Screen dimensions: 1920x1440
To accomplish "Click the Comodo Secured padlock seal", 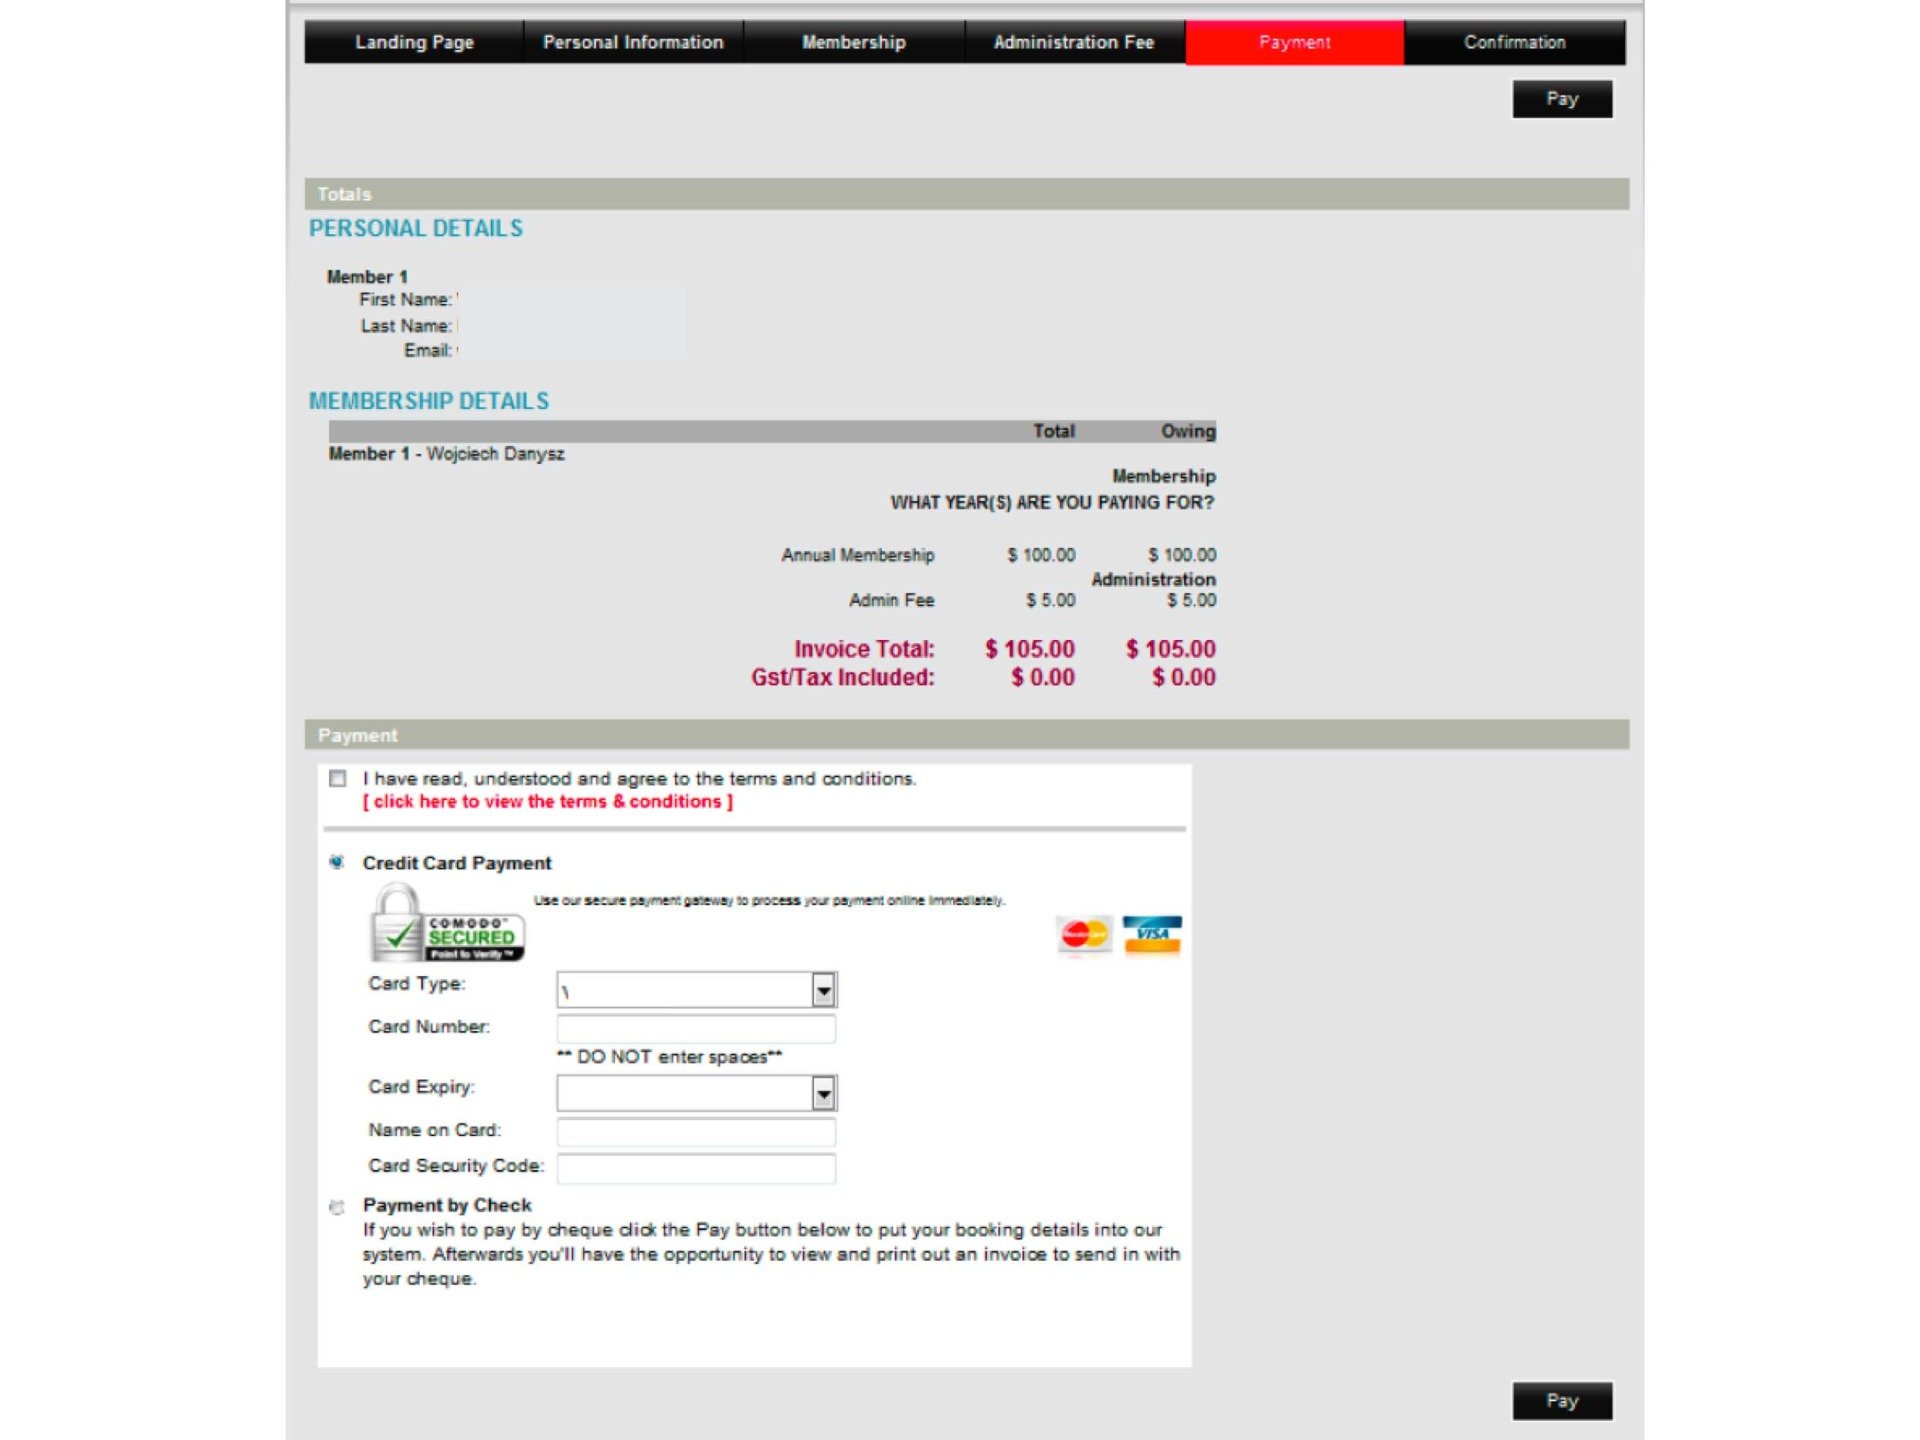I will point(446,925).
